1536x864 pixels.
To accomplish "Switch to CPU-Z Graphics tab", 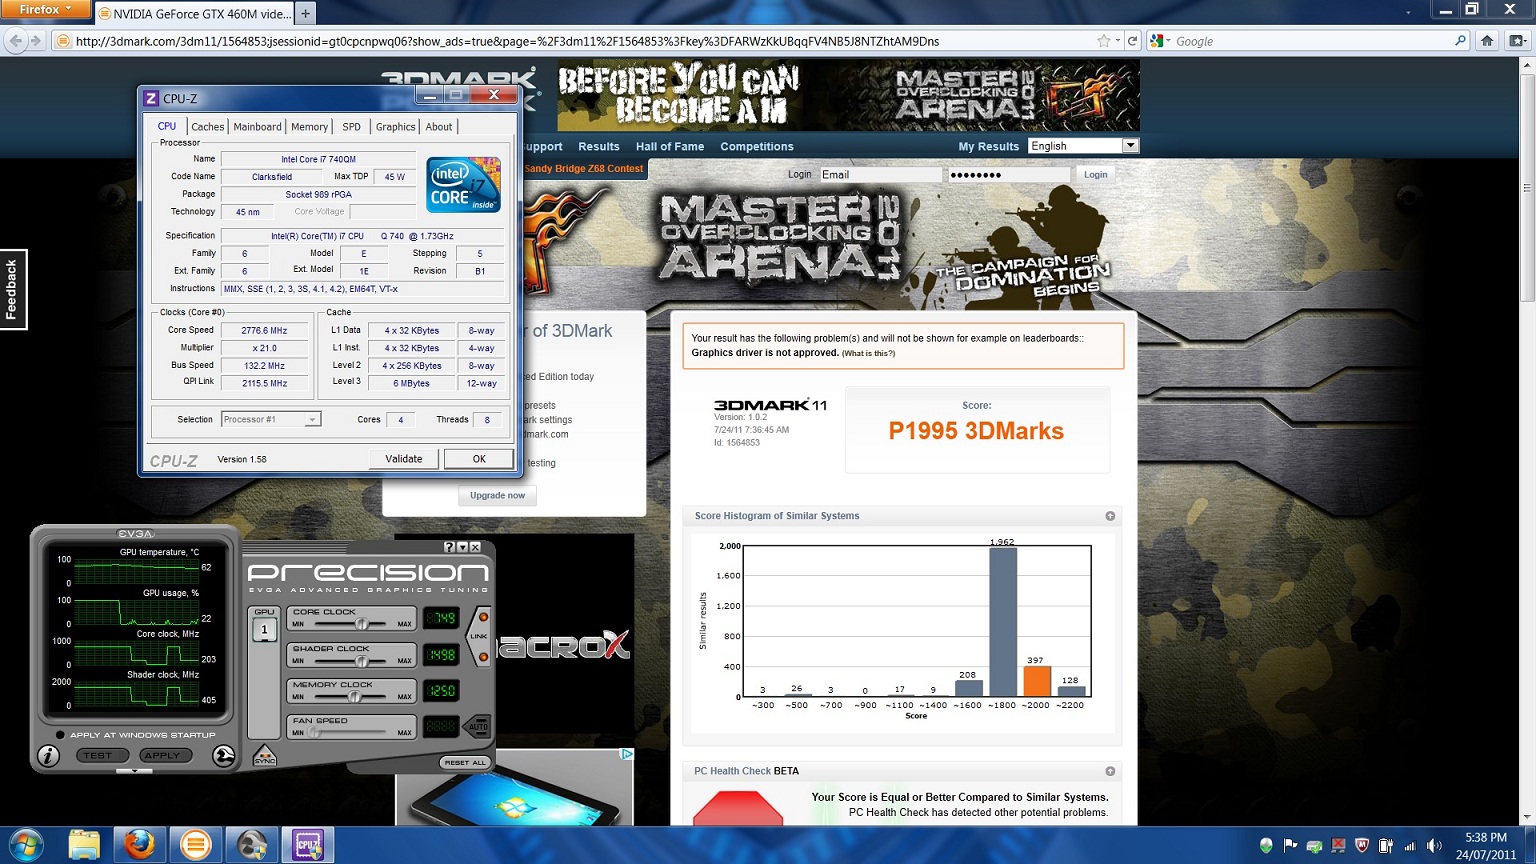I will (x=395, y=127).
